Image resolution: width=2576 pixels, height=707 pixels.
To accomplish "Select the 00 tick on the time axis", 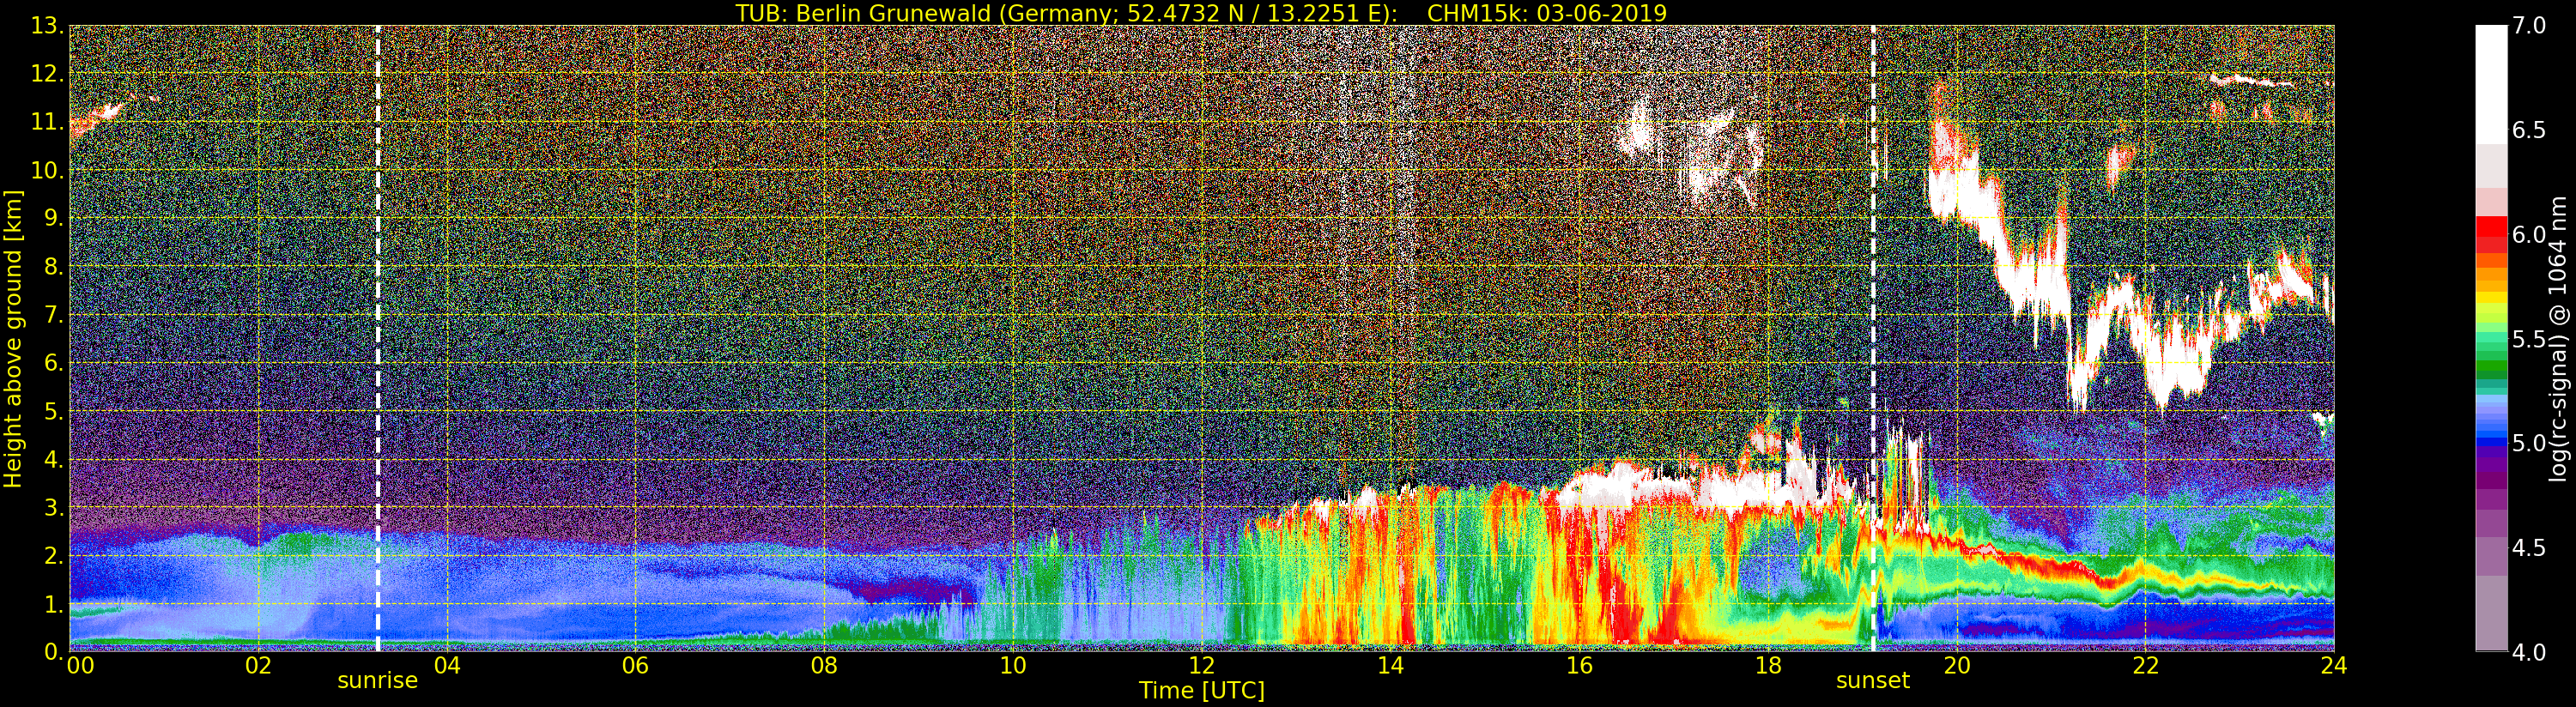I will tap(80, 666).
